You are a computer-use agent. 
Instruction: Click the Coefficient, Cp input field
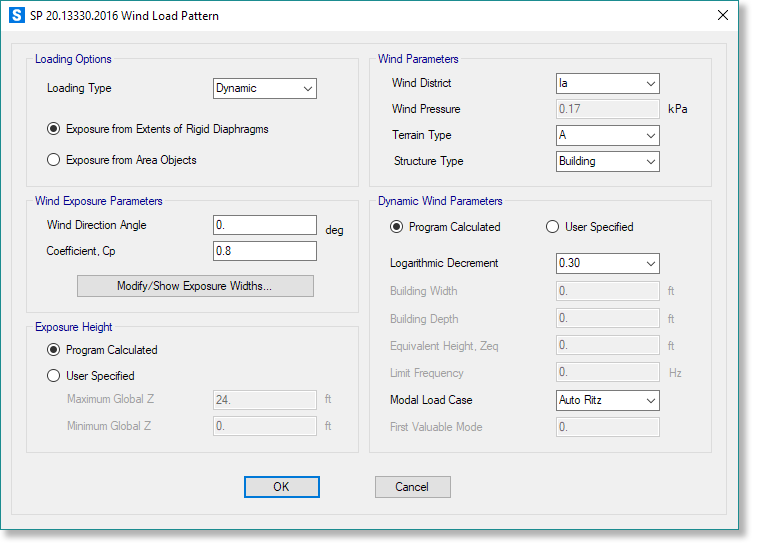click(265, 251)
